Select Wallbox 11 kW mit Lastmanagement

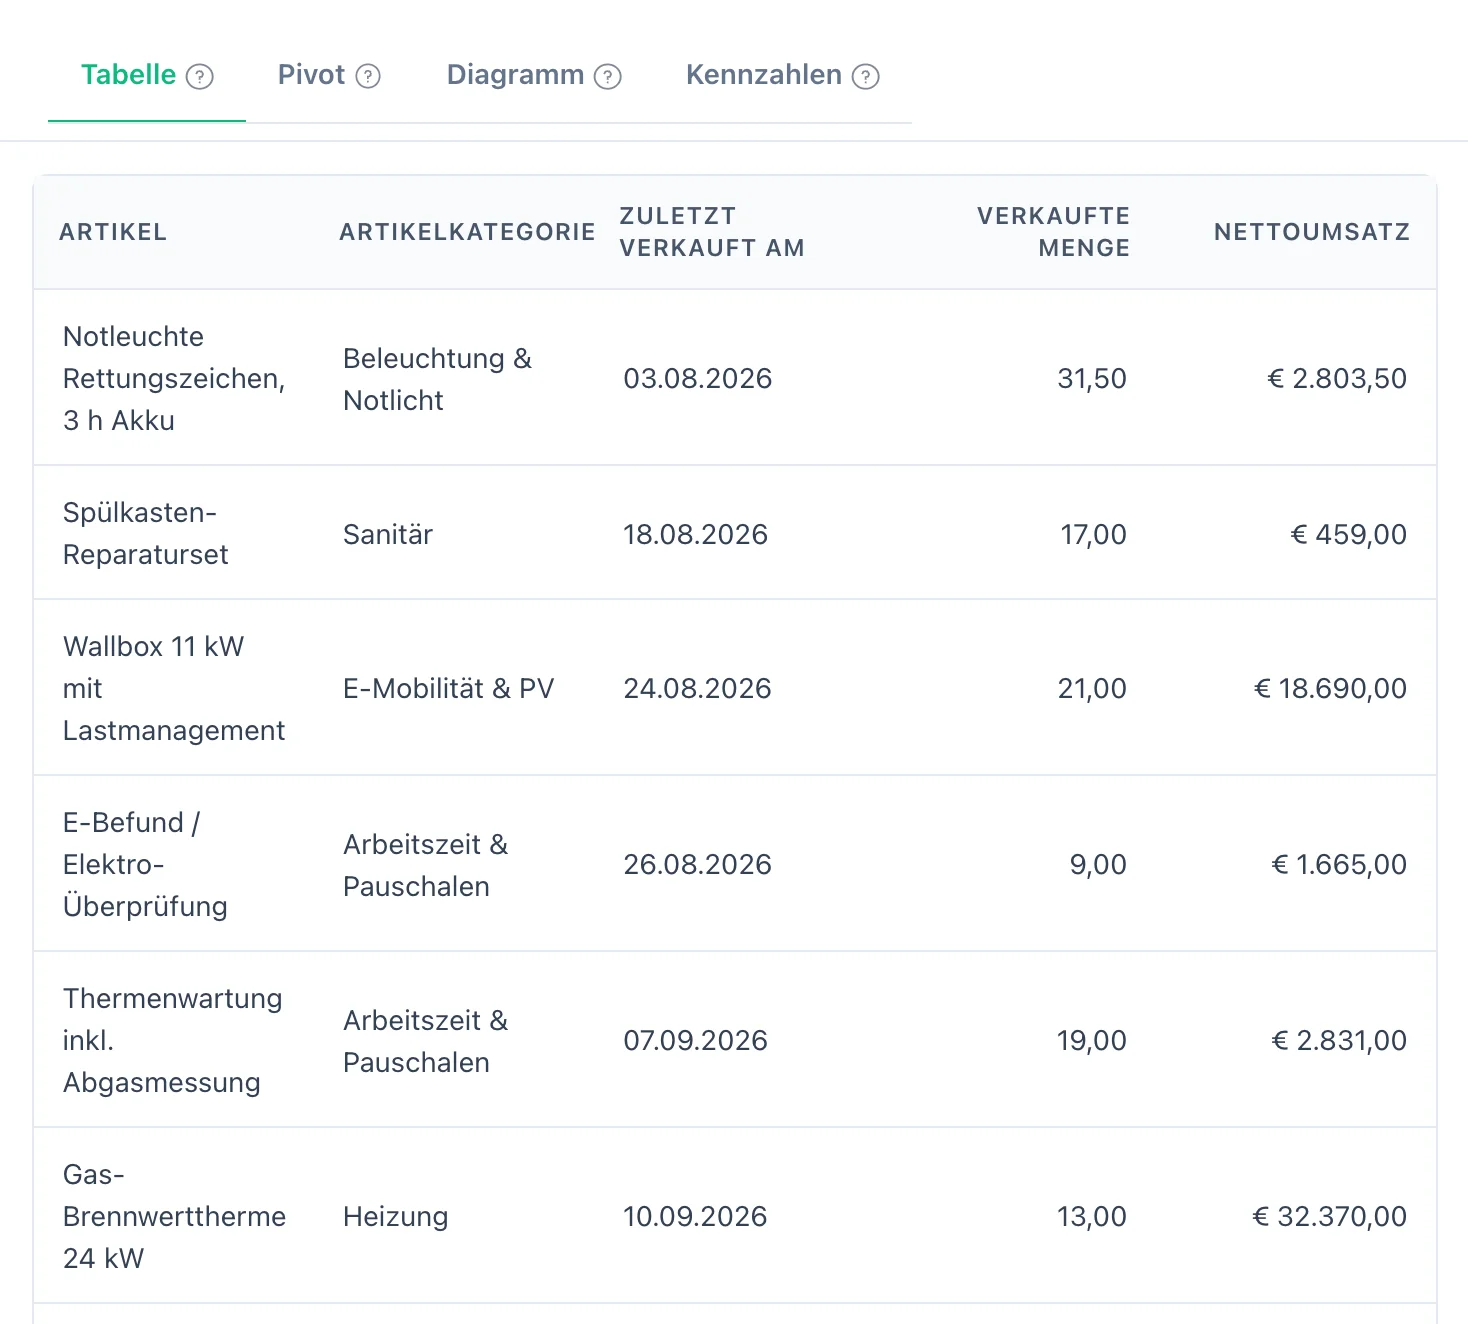click(x=174, y=688)
